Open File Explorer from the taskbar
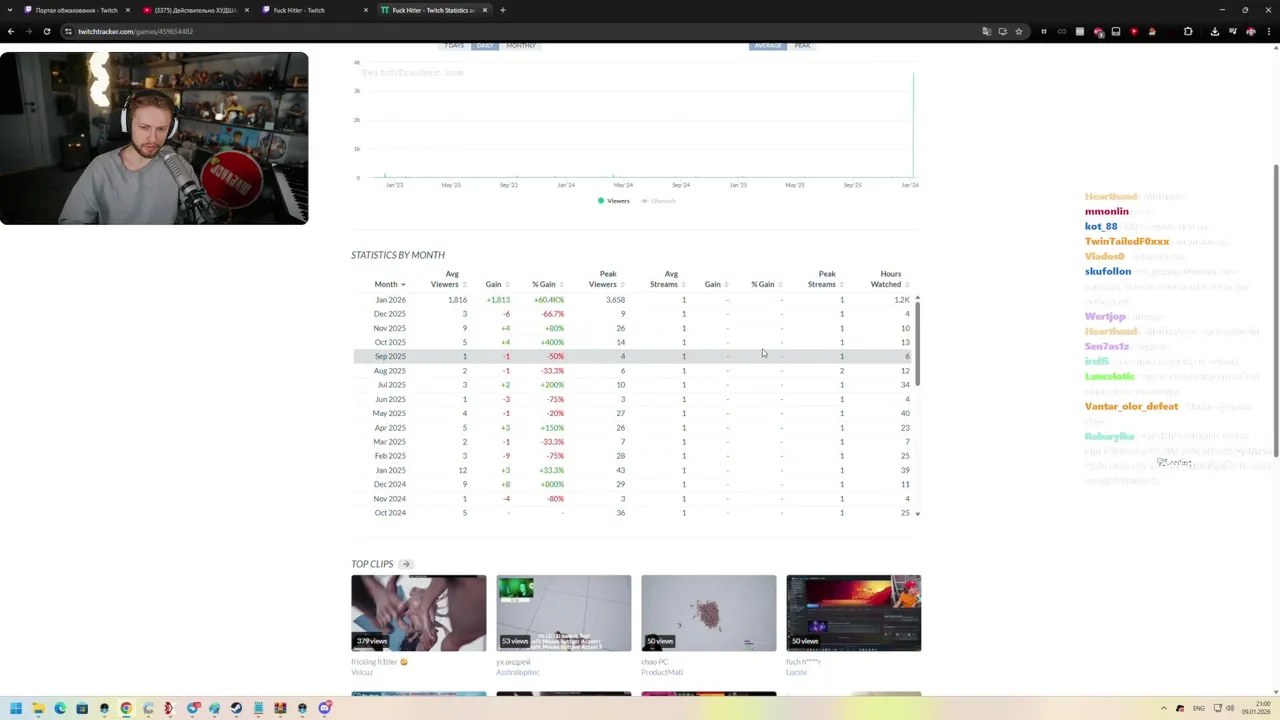The height and width of the screenshot is (720, 1280). [x=38, y=708]
